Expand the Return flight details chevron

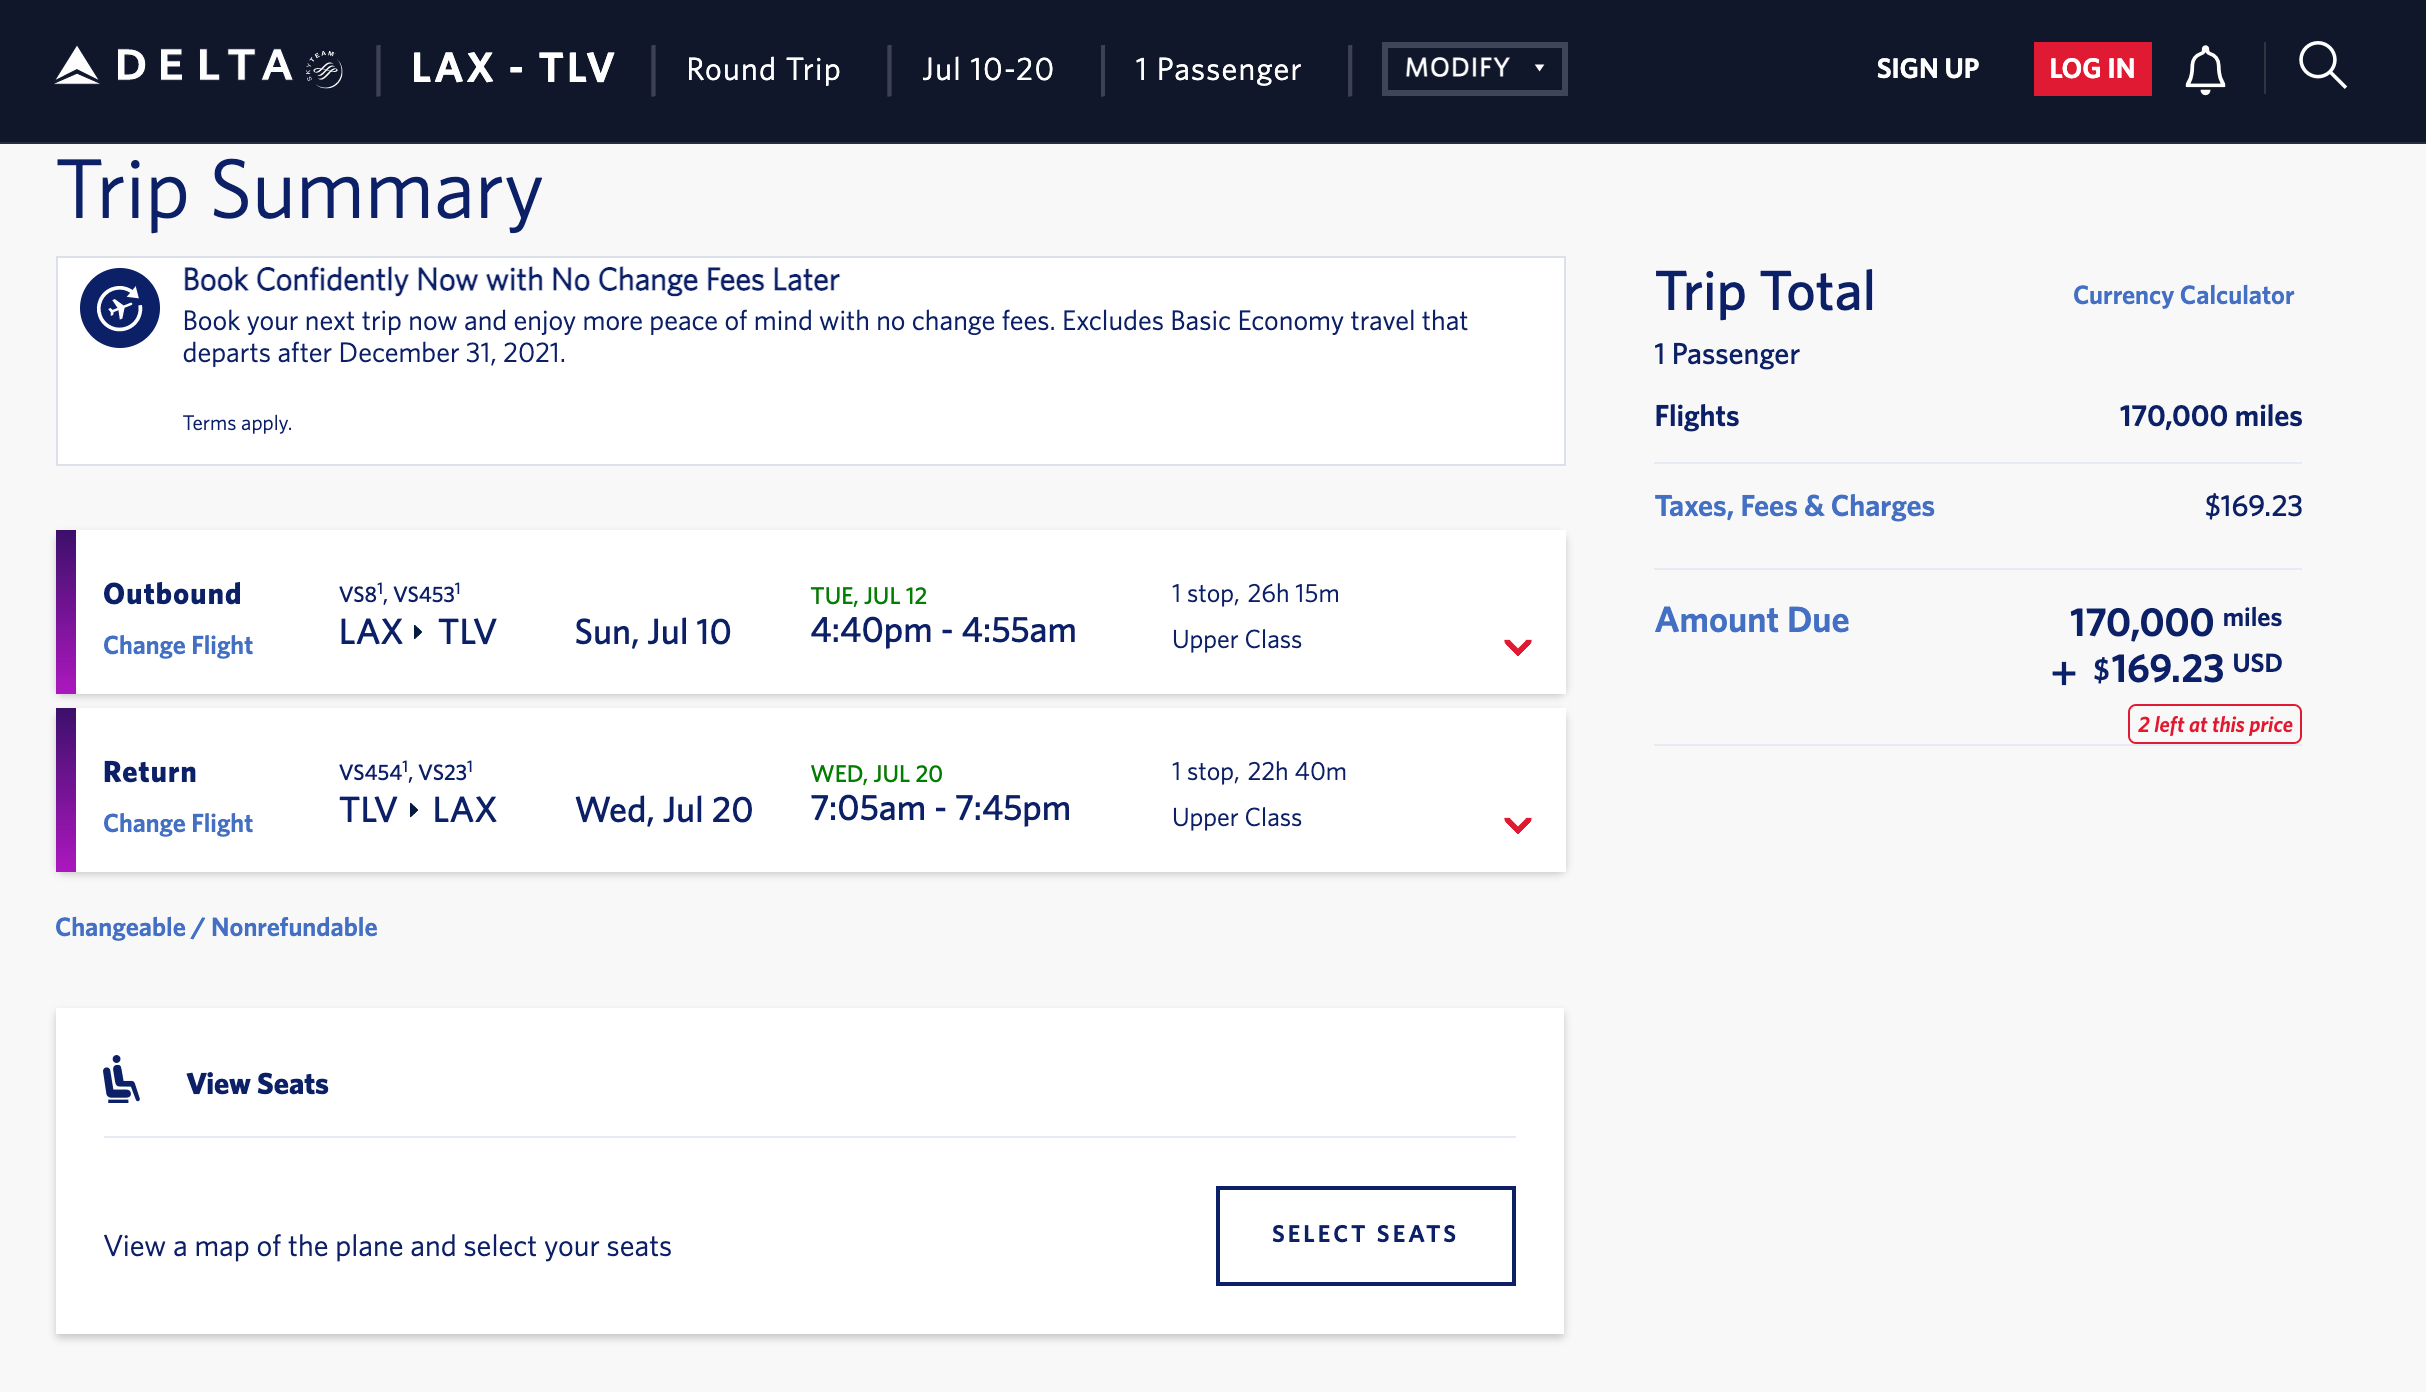tap(1517, 825)
